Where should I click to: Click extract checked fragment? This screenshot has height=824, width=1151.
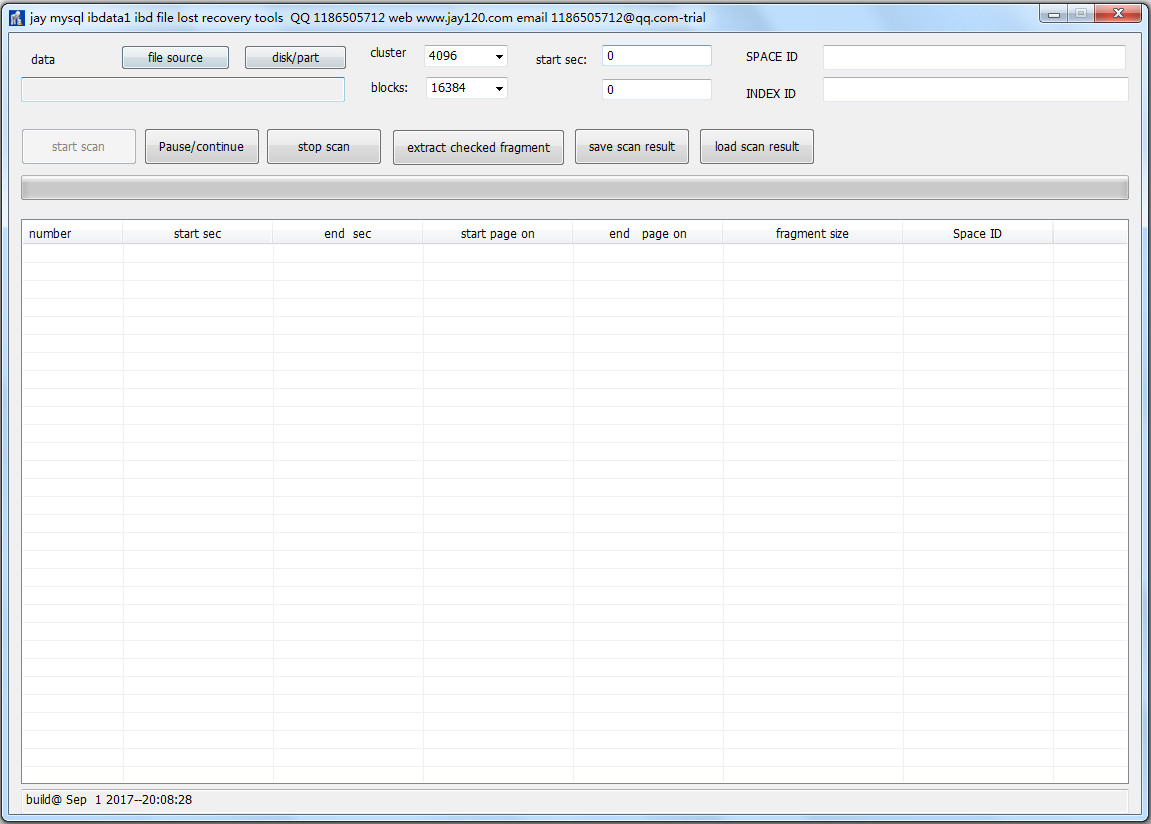point(478,146)
